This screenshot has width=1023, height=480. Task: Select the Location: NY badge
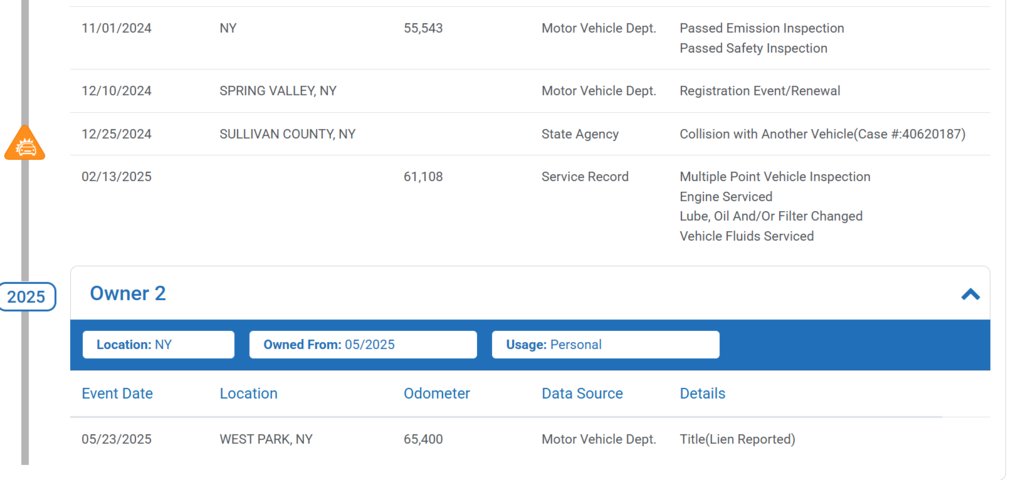[158, 345]
